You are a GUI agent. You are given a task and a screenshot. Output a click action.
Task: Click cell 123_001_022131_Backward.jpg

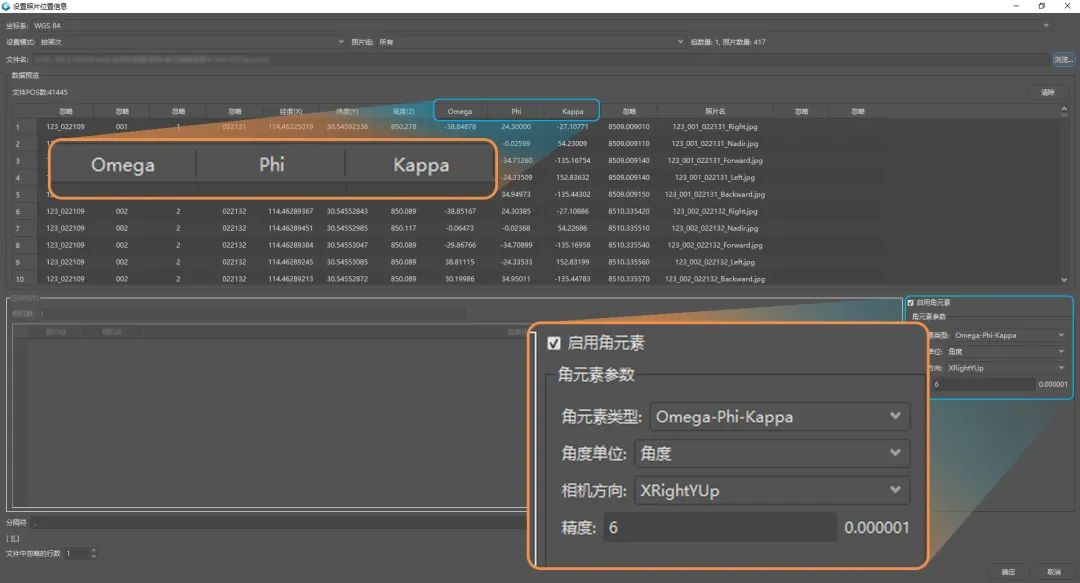715,194
